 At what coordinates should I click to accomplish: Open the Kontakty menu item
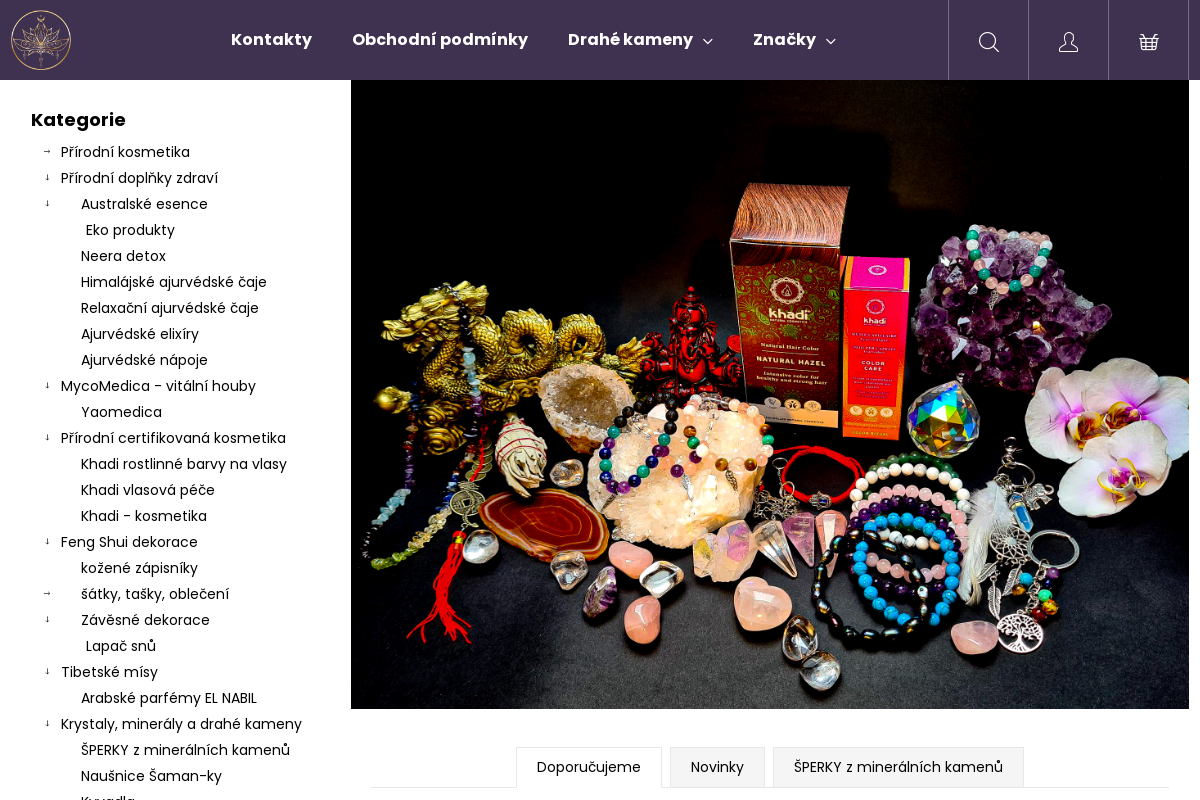[271, 40]
